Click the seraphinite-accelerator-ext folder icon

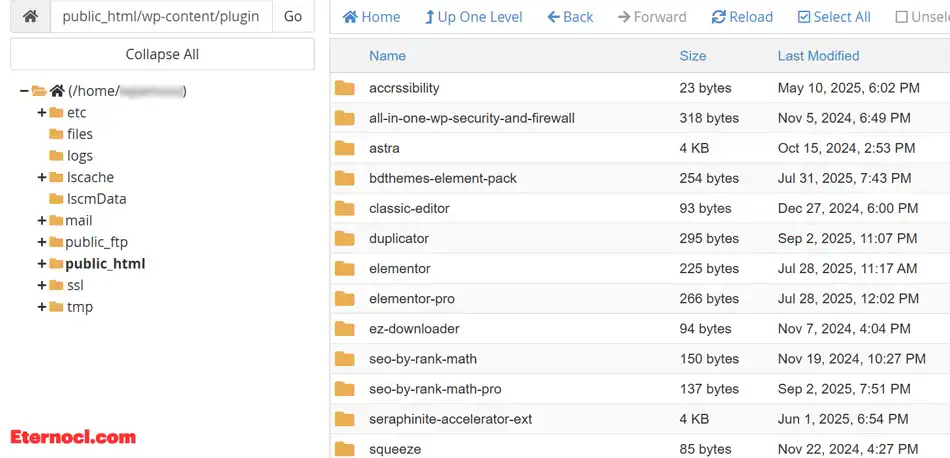pos(345,419)
